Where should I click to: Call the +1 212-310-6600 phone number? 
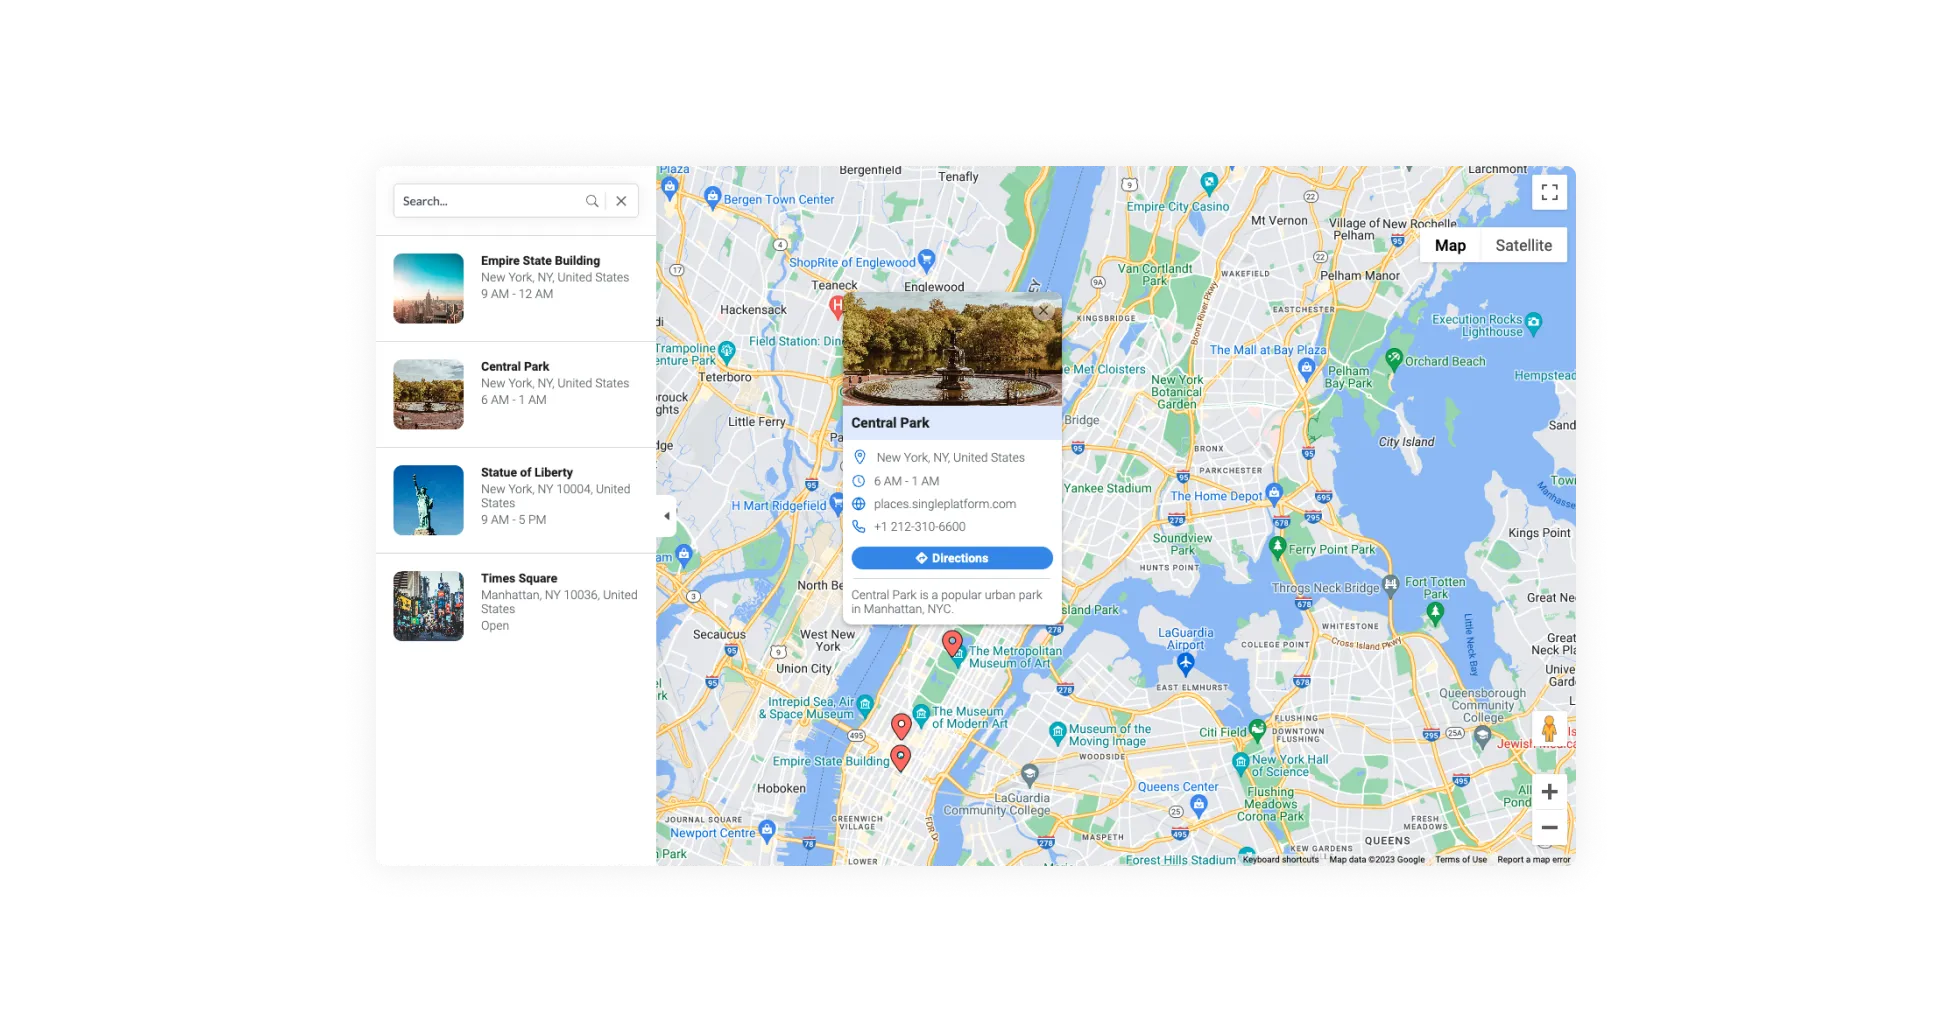pos(919,527)
